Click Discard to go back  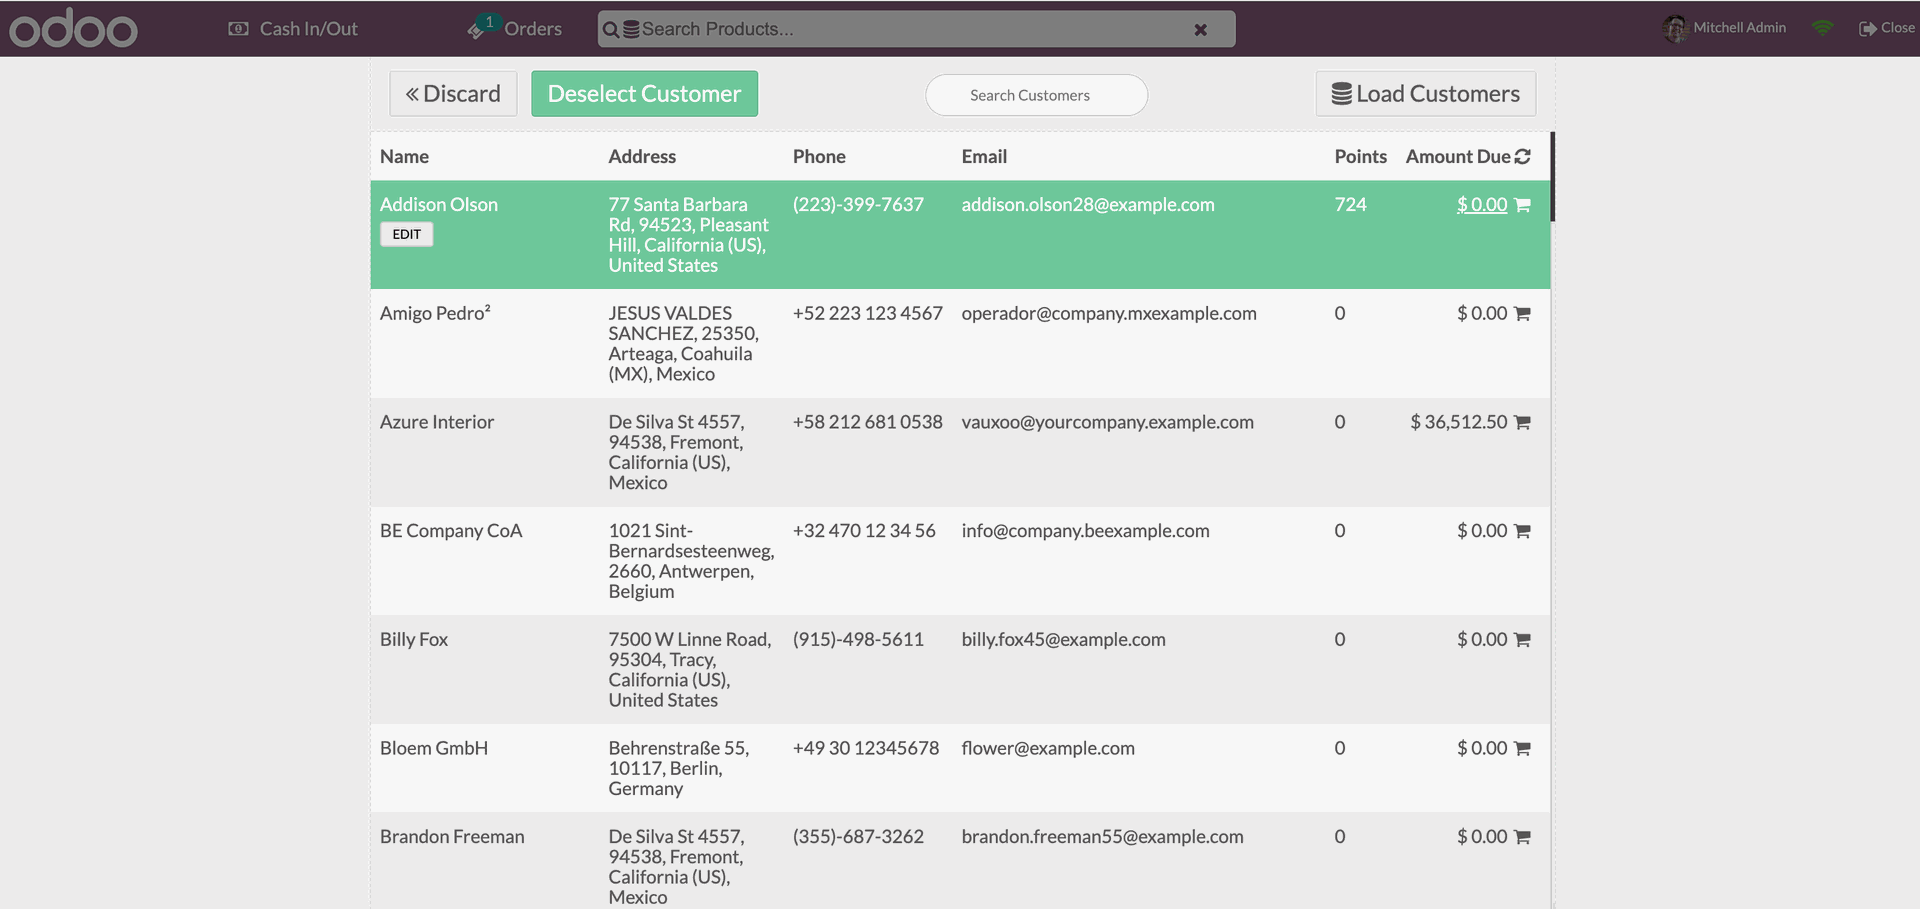tap(452, 93)
